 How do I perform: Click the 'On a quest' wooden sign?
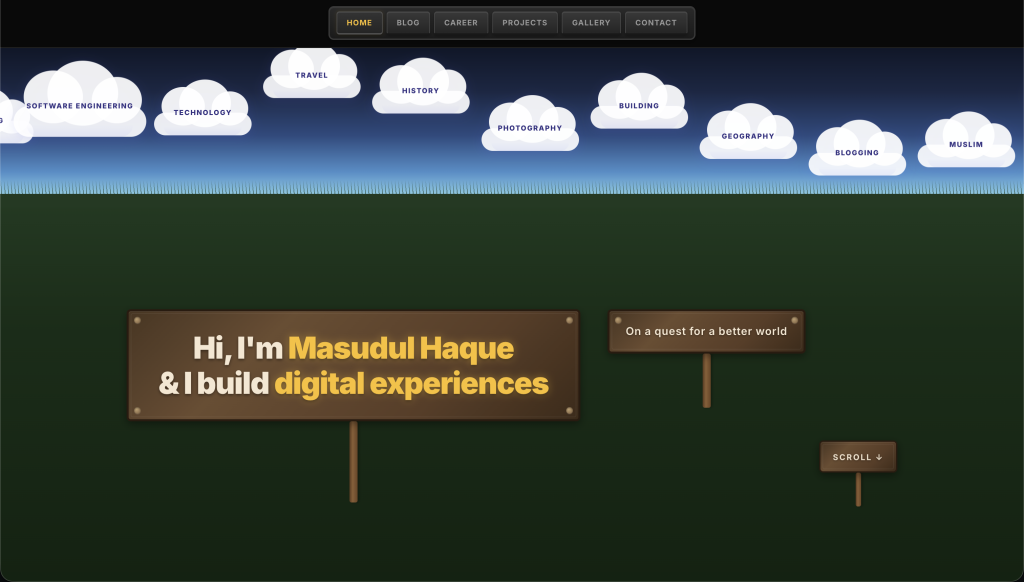click(x=706, y=331)
